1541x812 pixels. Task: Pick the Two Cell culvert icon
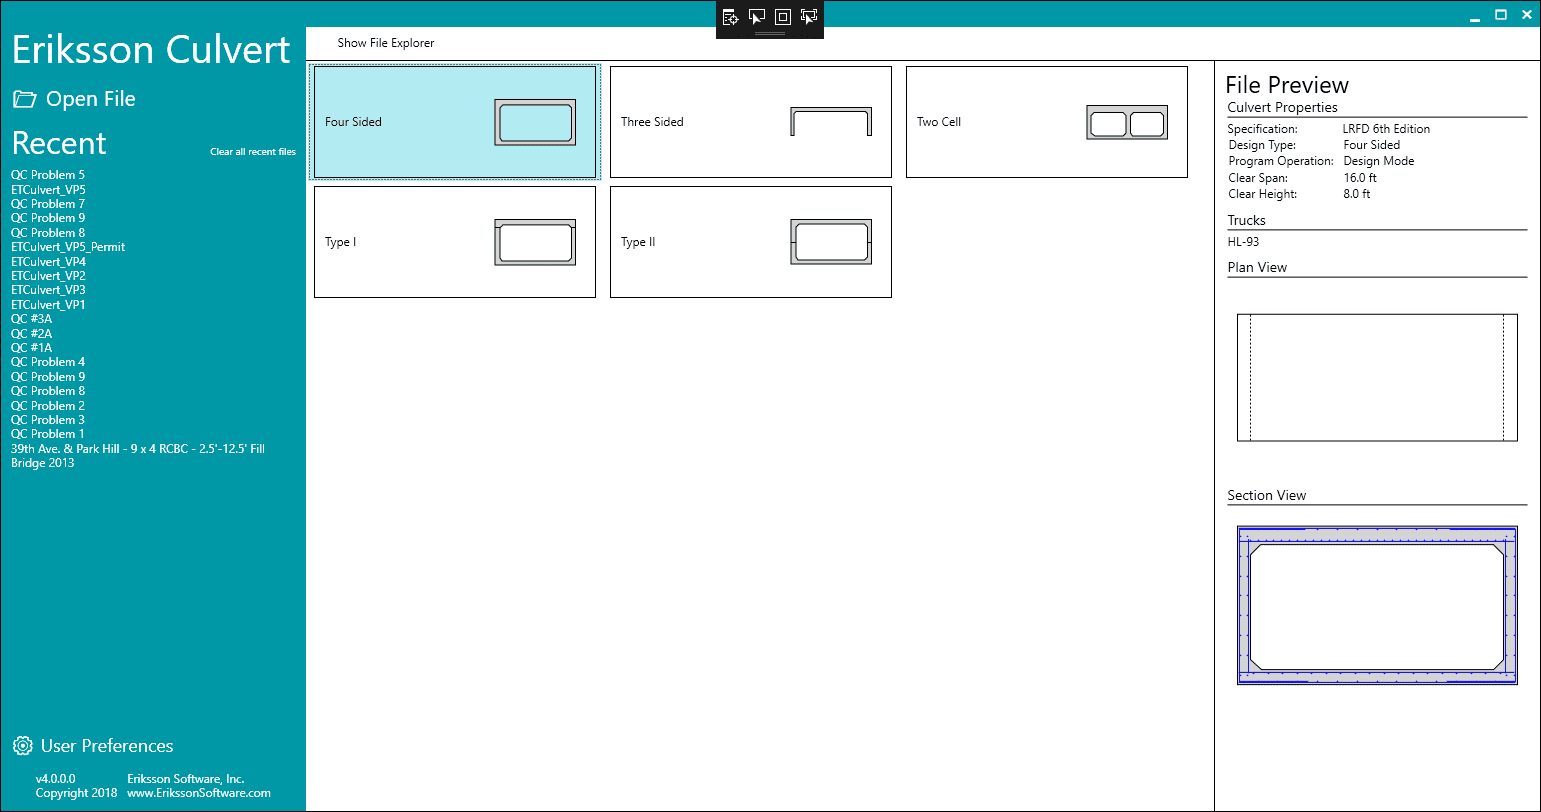point(1127,123)
